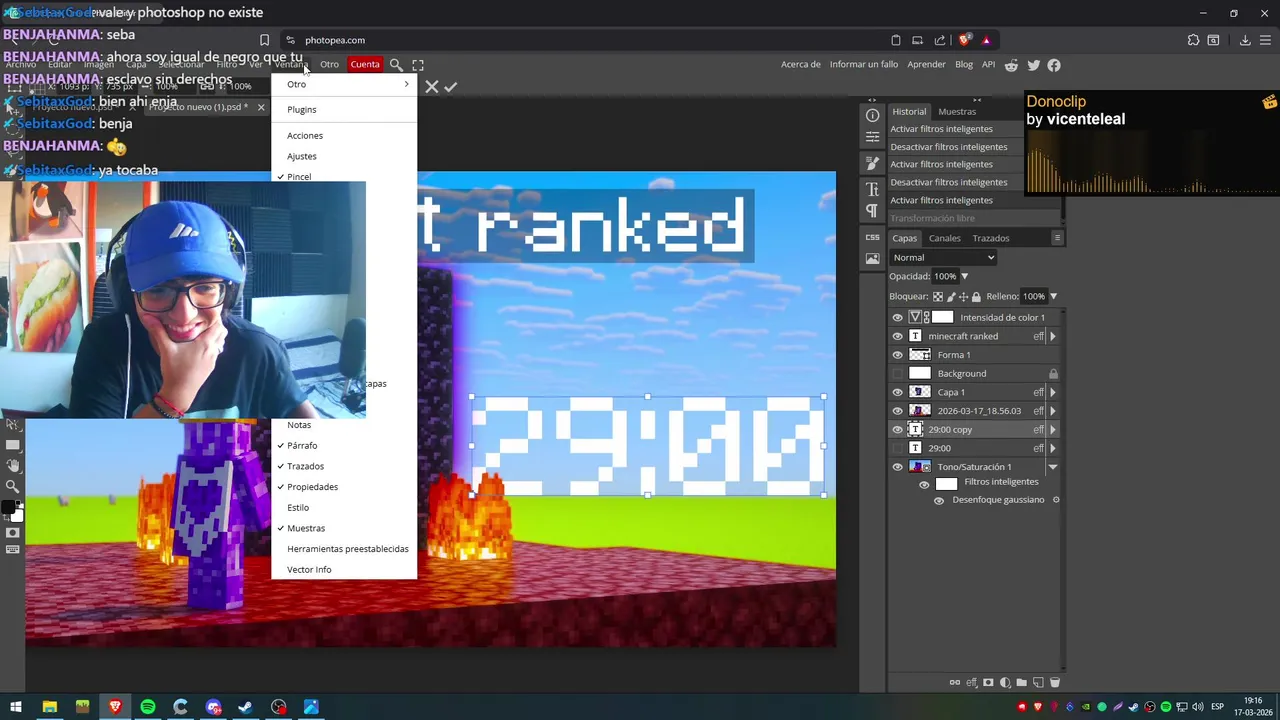Open the Properties info panel icon

pyautogui.click(x=872, y=116)
